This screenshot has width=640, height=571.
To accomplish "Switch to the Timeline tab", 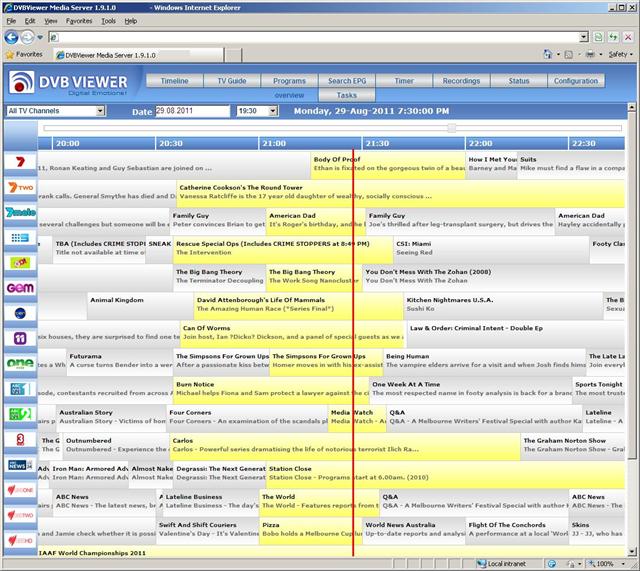I will (175, 81).
